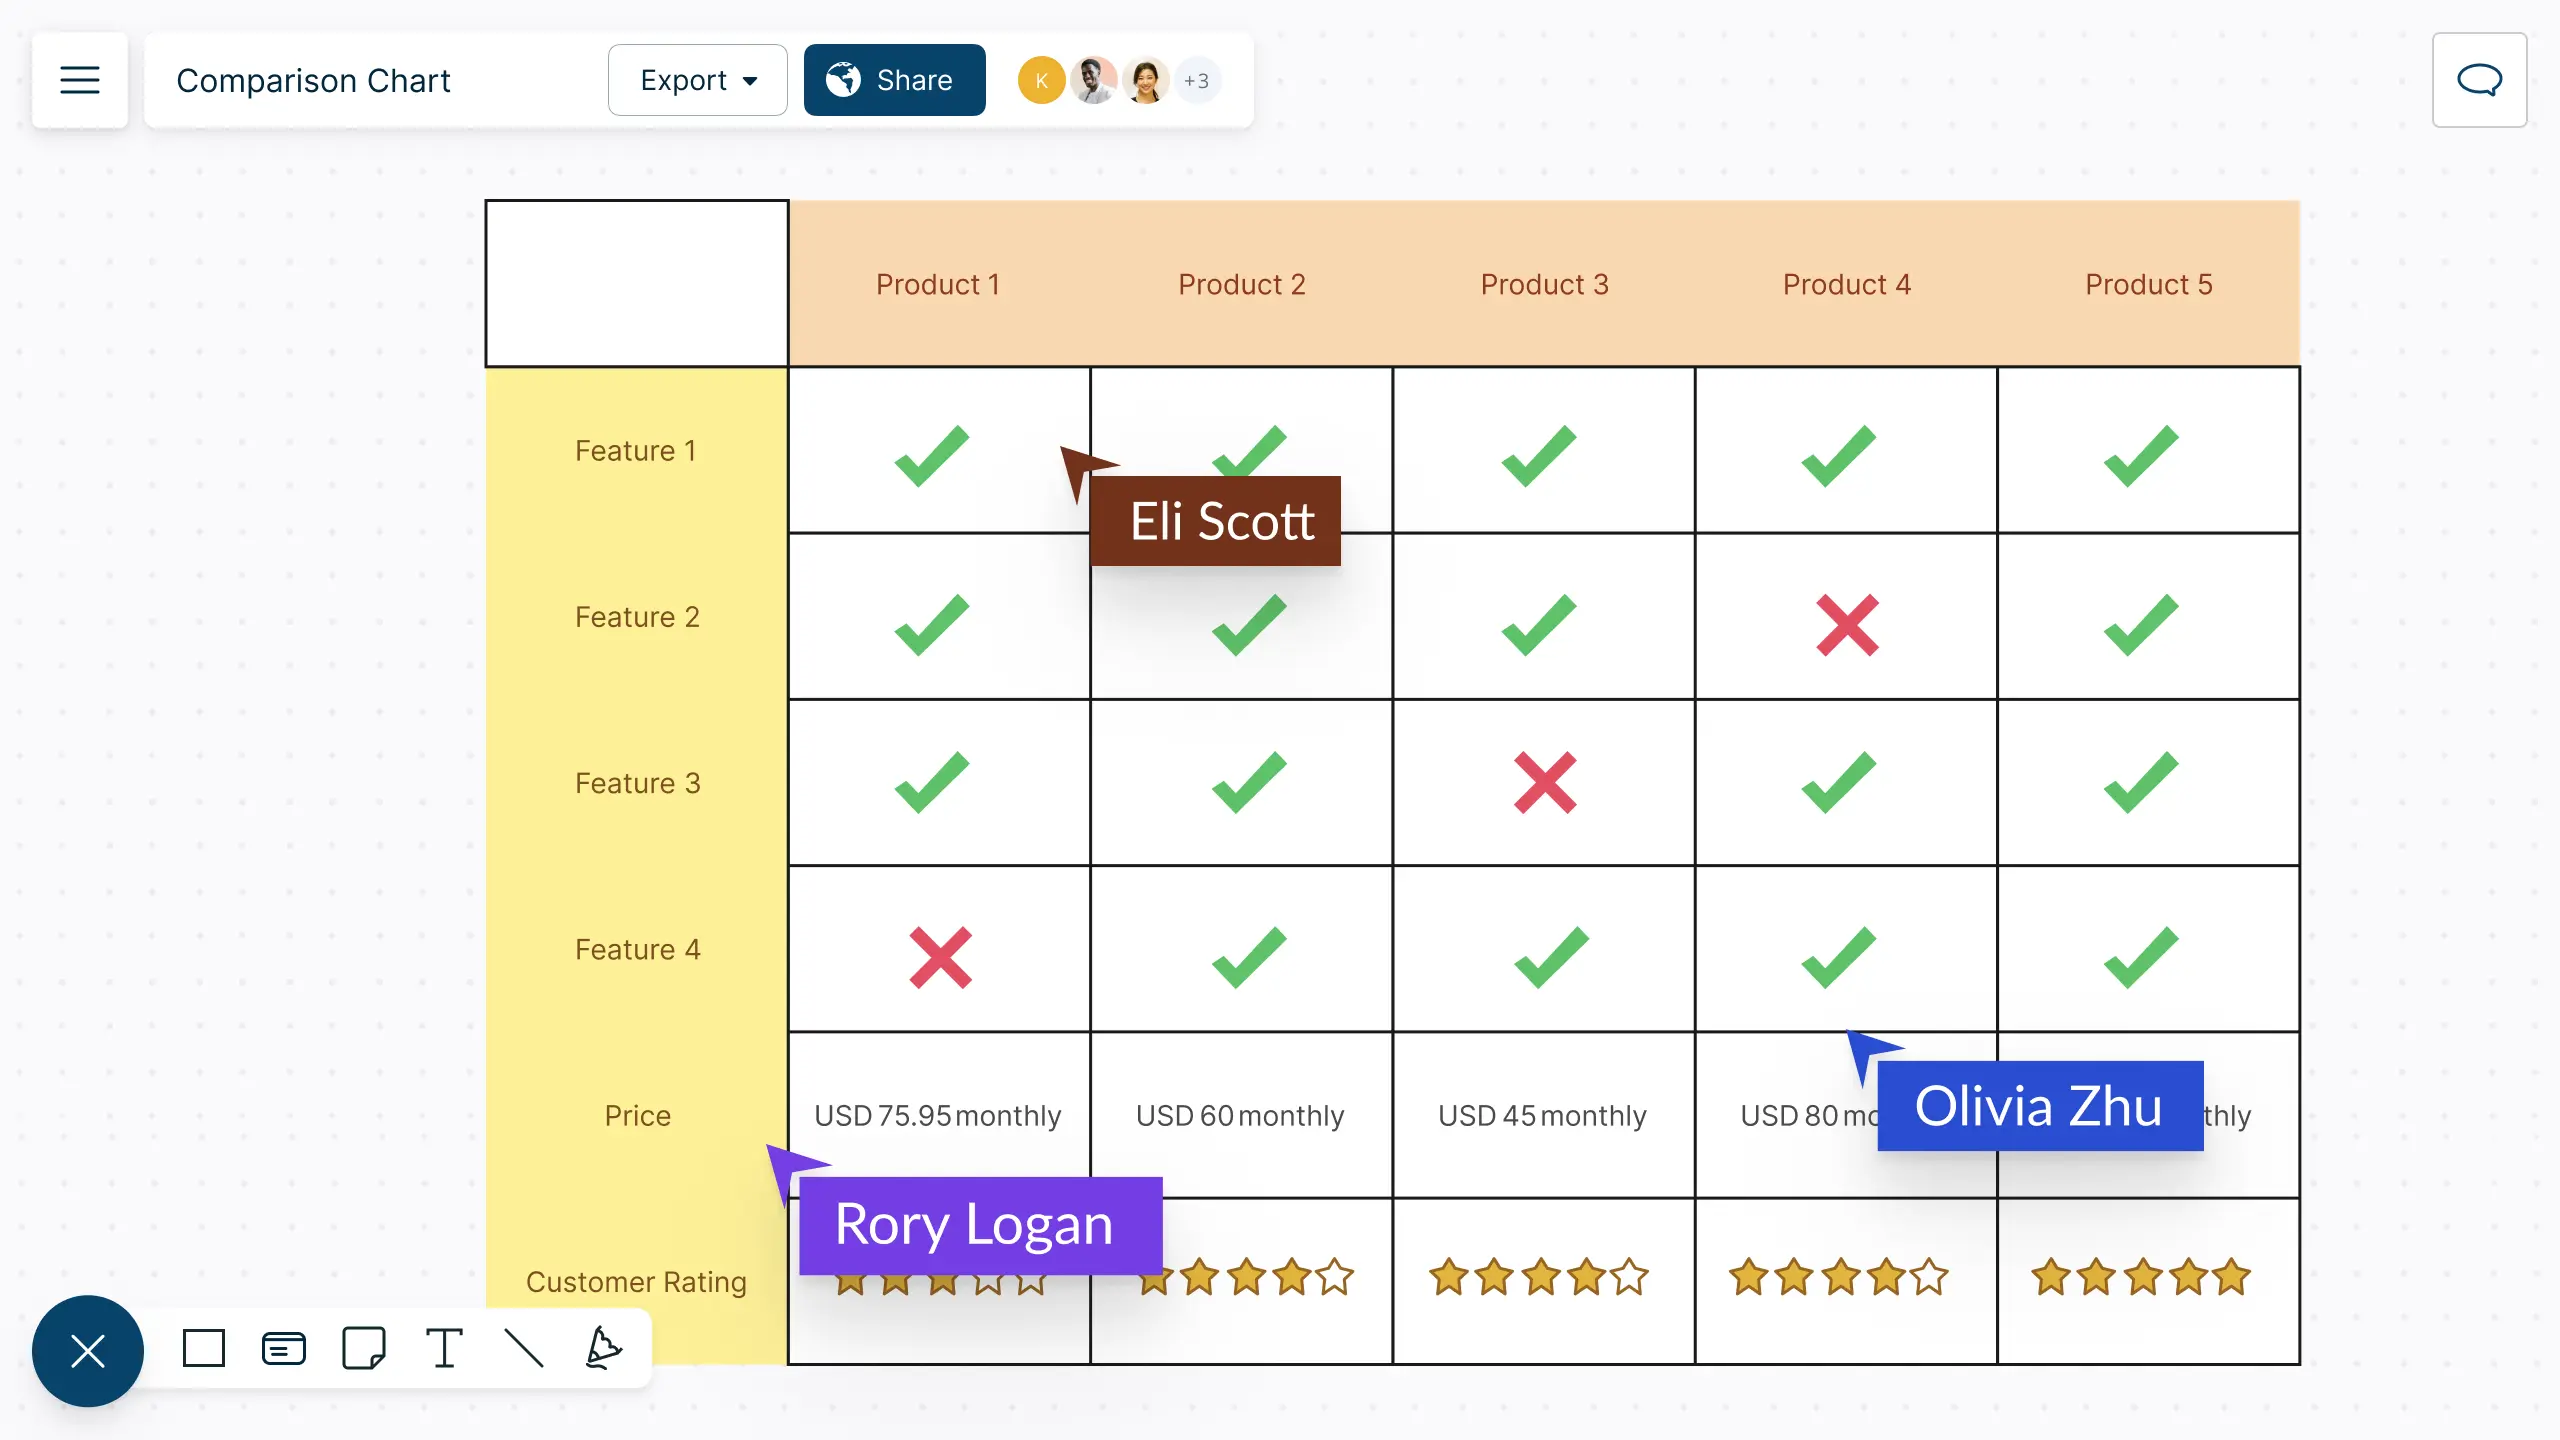Open the Export dropdown menu

(x=695, y=79)
